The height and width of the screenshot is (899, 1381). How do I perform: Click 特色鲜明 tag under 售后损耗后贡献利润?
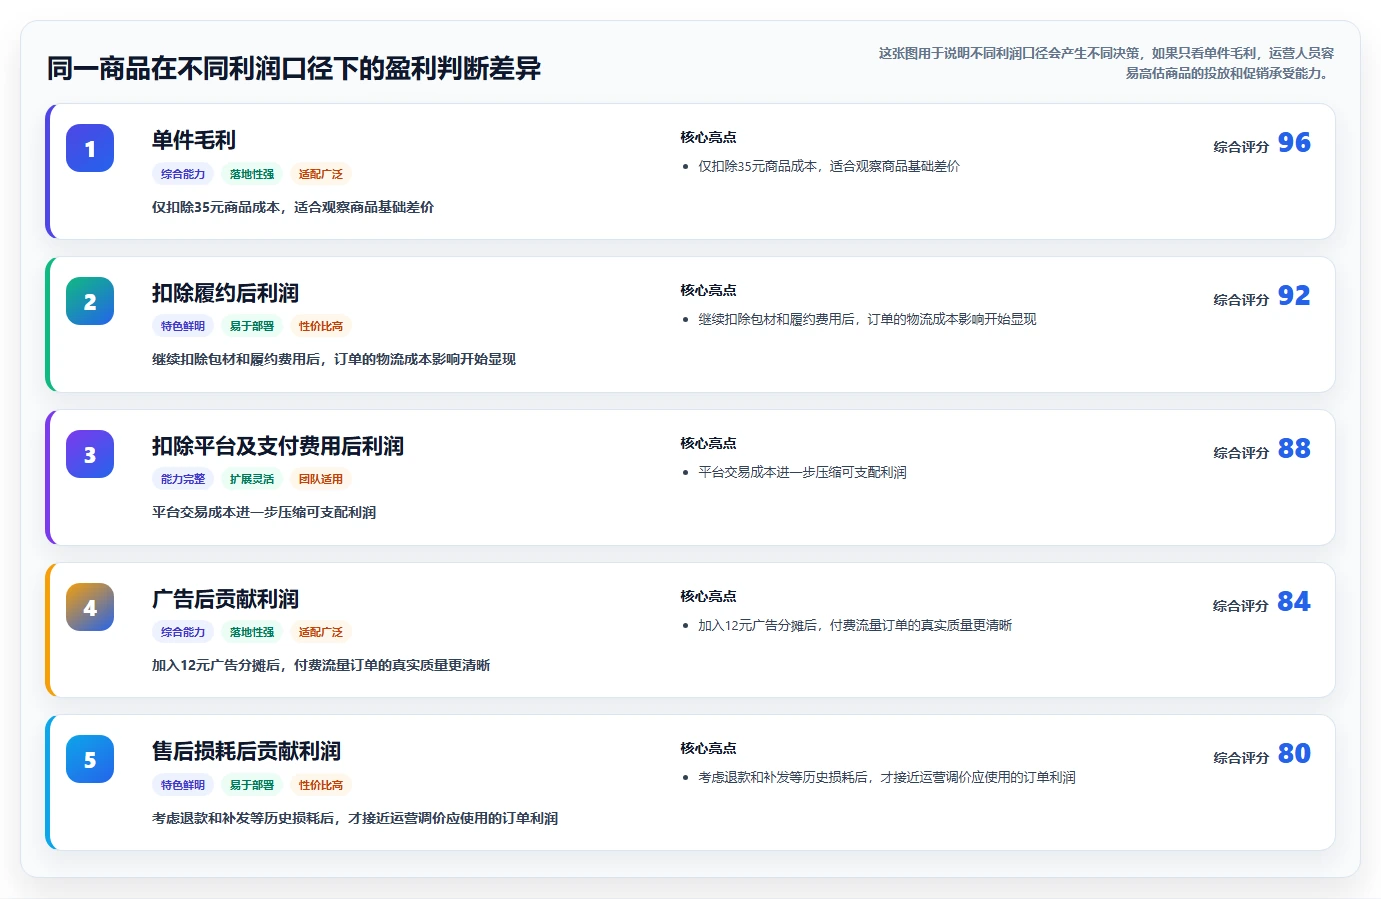click(x=183, y=785)
